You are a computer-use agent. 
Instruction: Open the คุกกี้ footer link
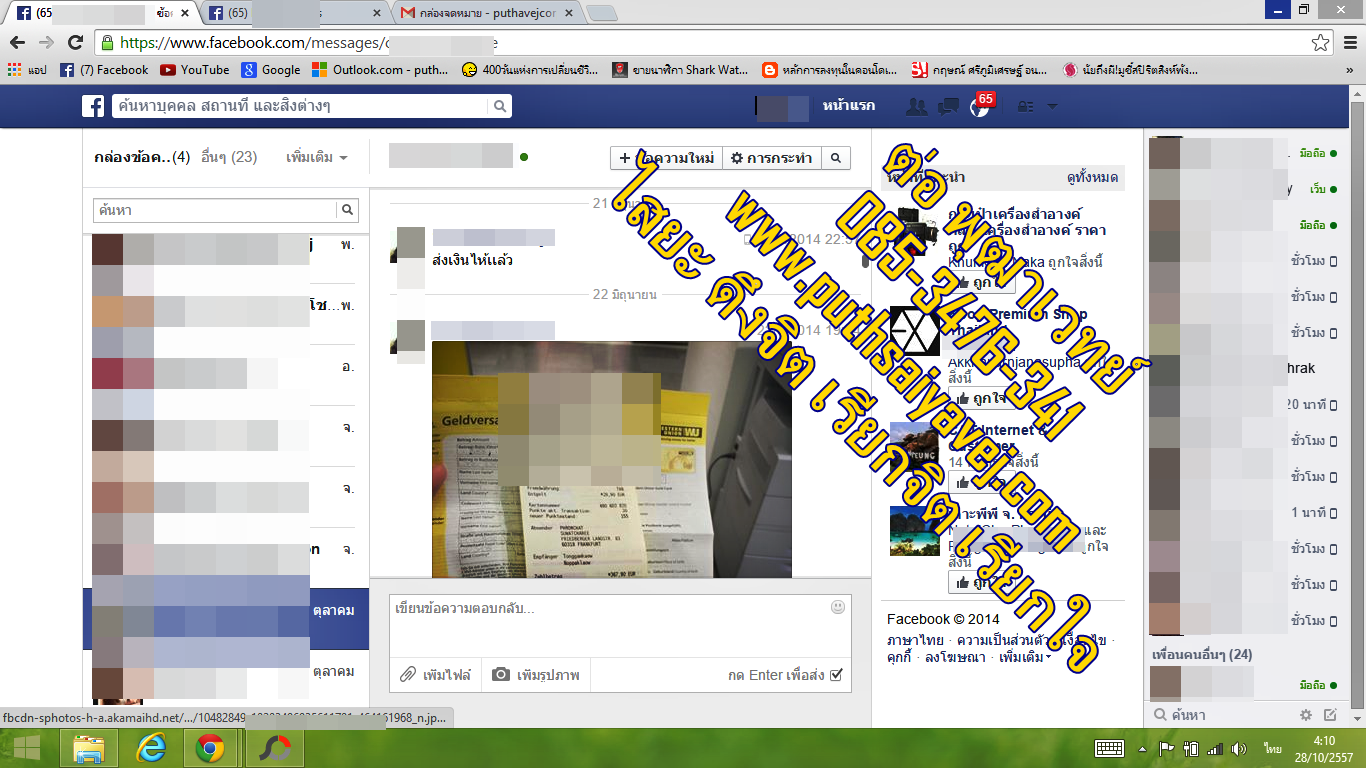point(899,657)
